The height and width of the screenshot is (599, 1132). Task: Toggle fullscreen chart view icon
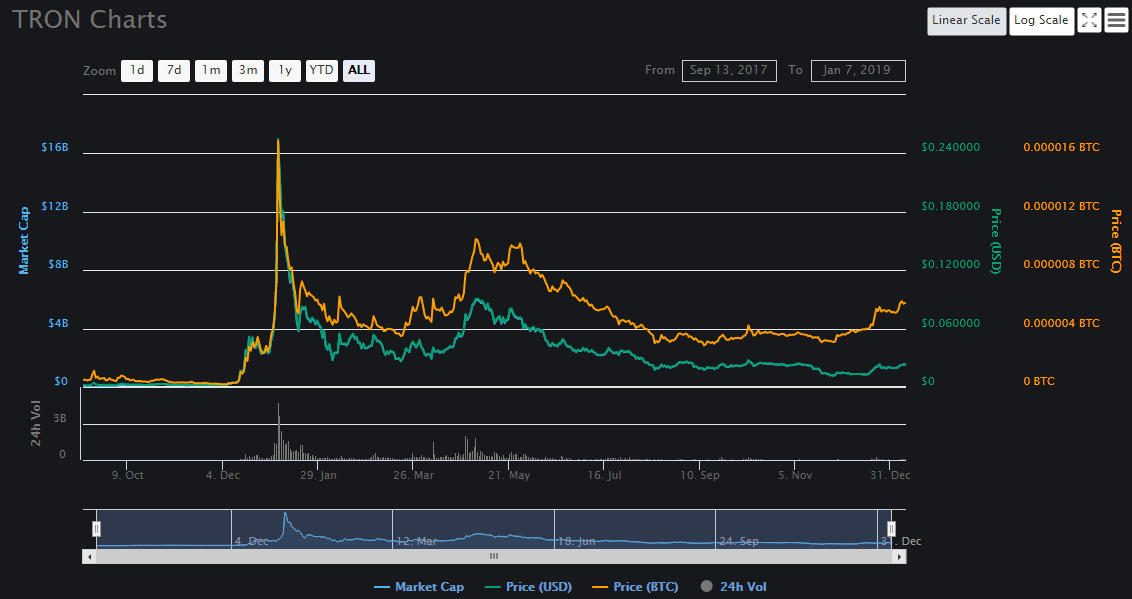click(x=1089, y=20)
